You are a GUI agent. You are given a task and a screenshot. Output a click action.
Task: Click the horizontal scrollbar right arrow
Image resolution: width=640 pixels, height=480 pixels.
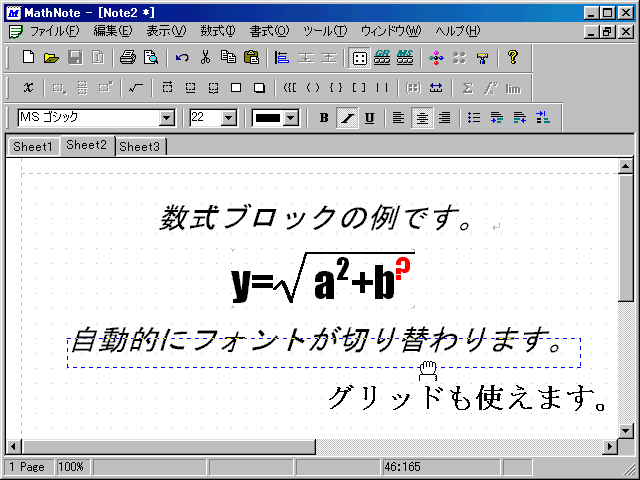click(610, 447)
